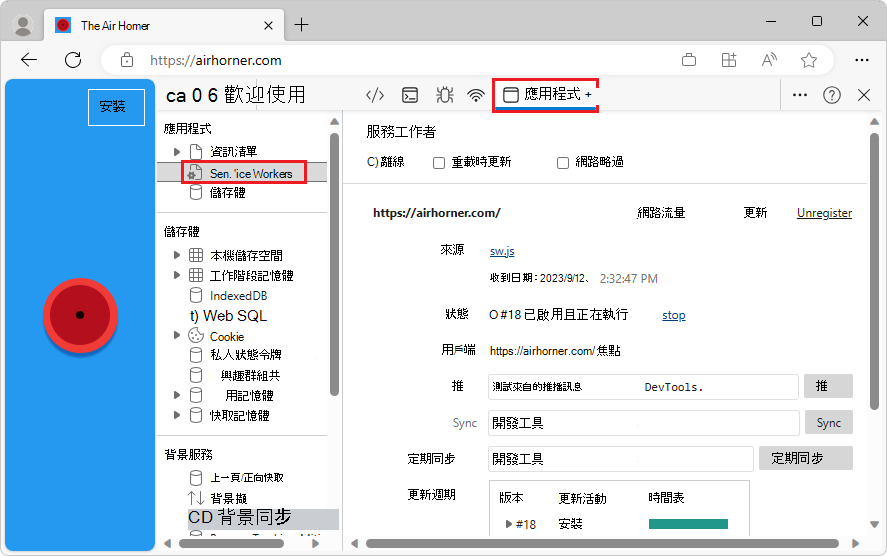
Task: Open the sw.js source link
Action: 502,251
